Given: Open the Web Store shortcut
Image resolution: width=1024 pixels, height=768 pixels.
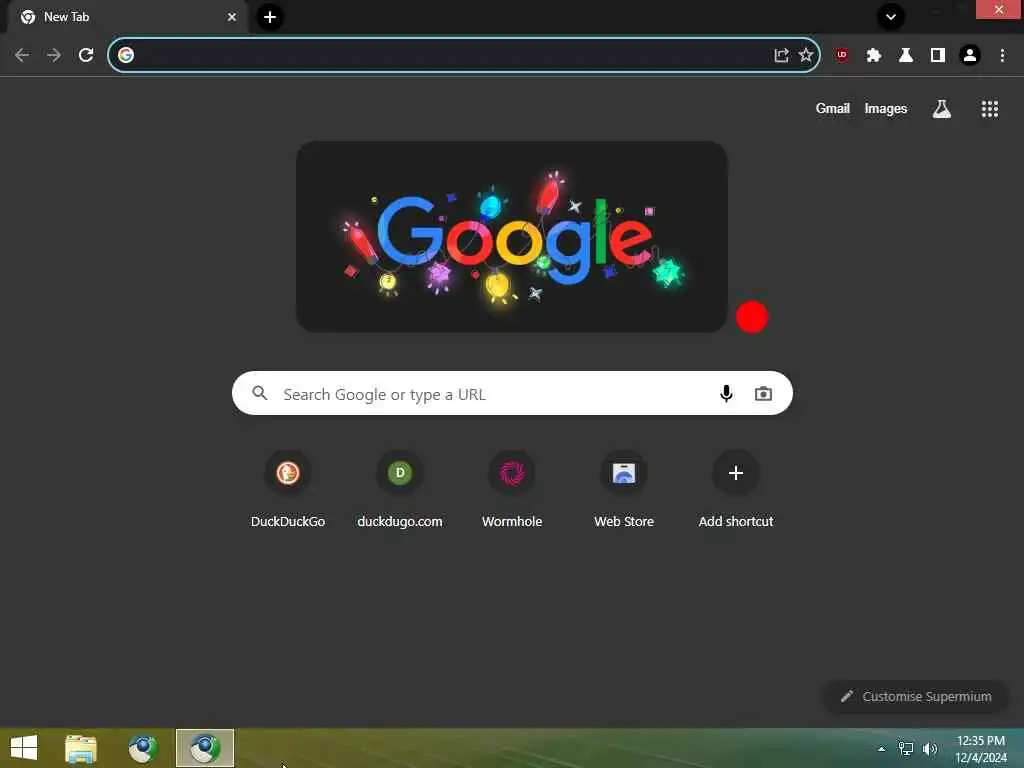Looking at the screenshot, I should (624, 488).
